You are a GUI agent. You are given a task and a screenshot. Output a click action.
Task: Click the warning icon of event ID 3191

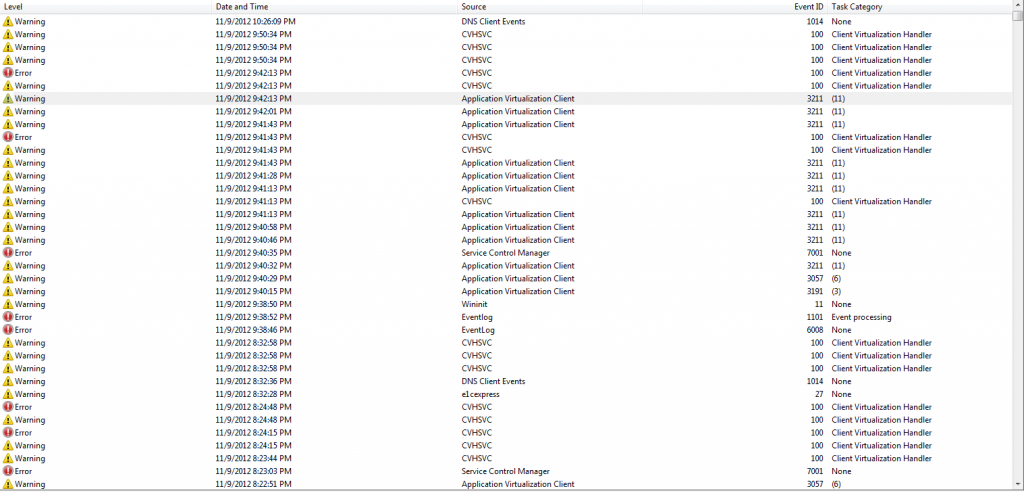click(x=8, y=291)
